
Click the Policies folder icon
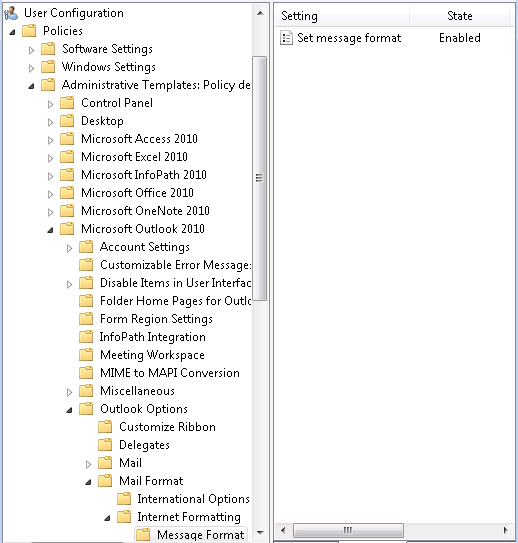(x=29, y=31)
